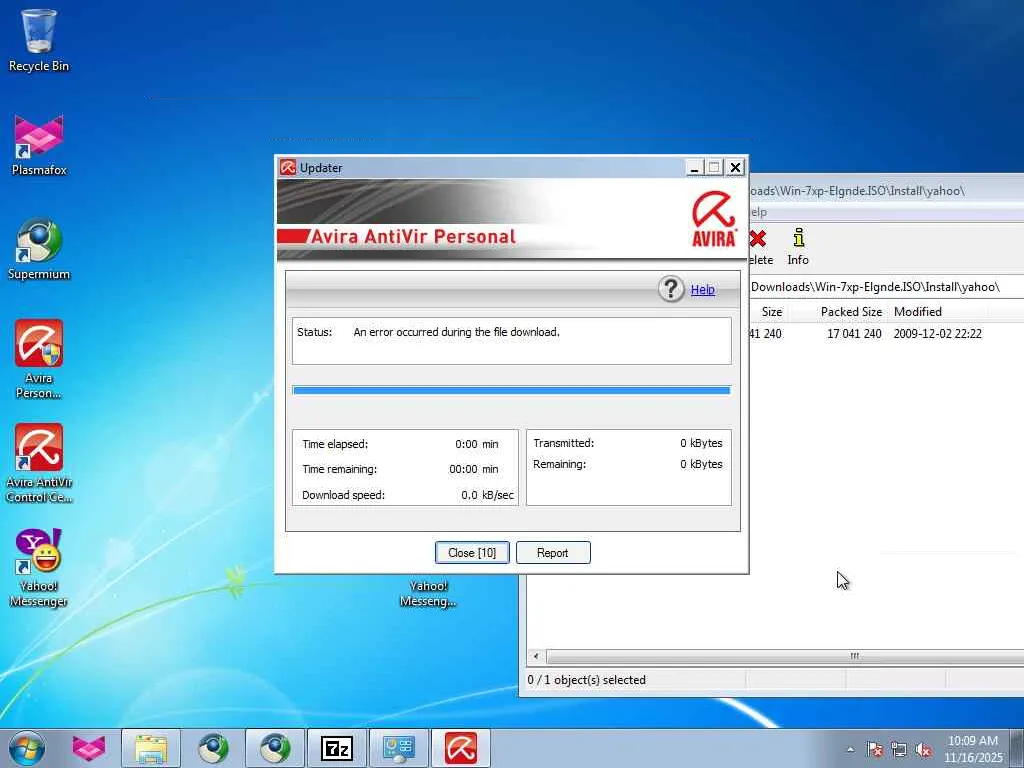This screenshot has height=768, width=1024.
Task: Click the Avira icon in Updater title bar
Action: click(x=287, y=168)
